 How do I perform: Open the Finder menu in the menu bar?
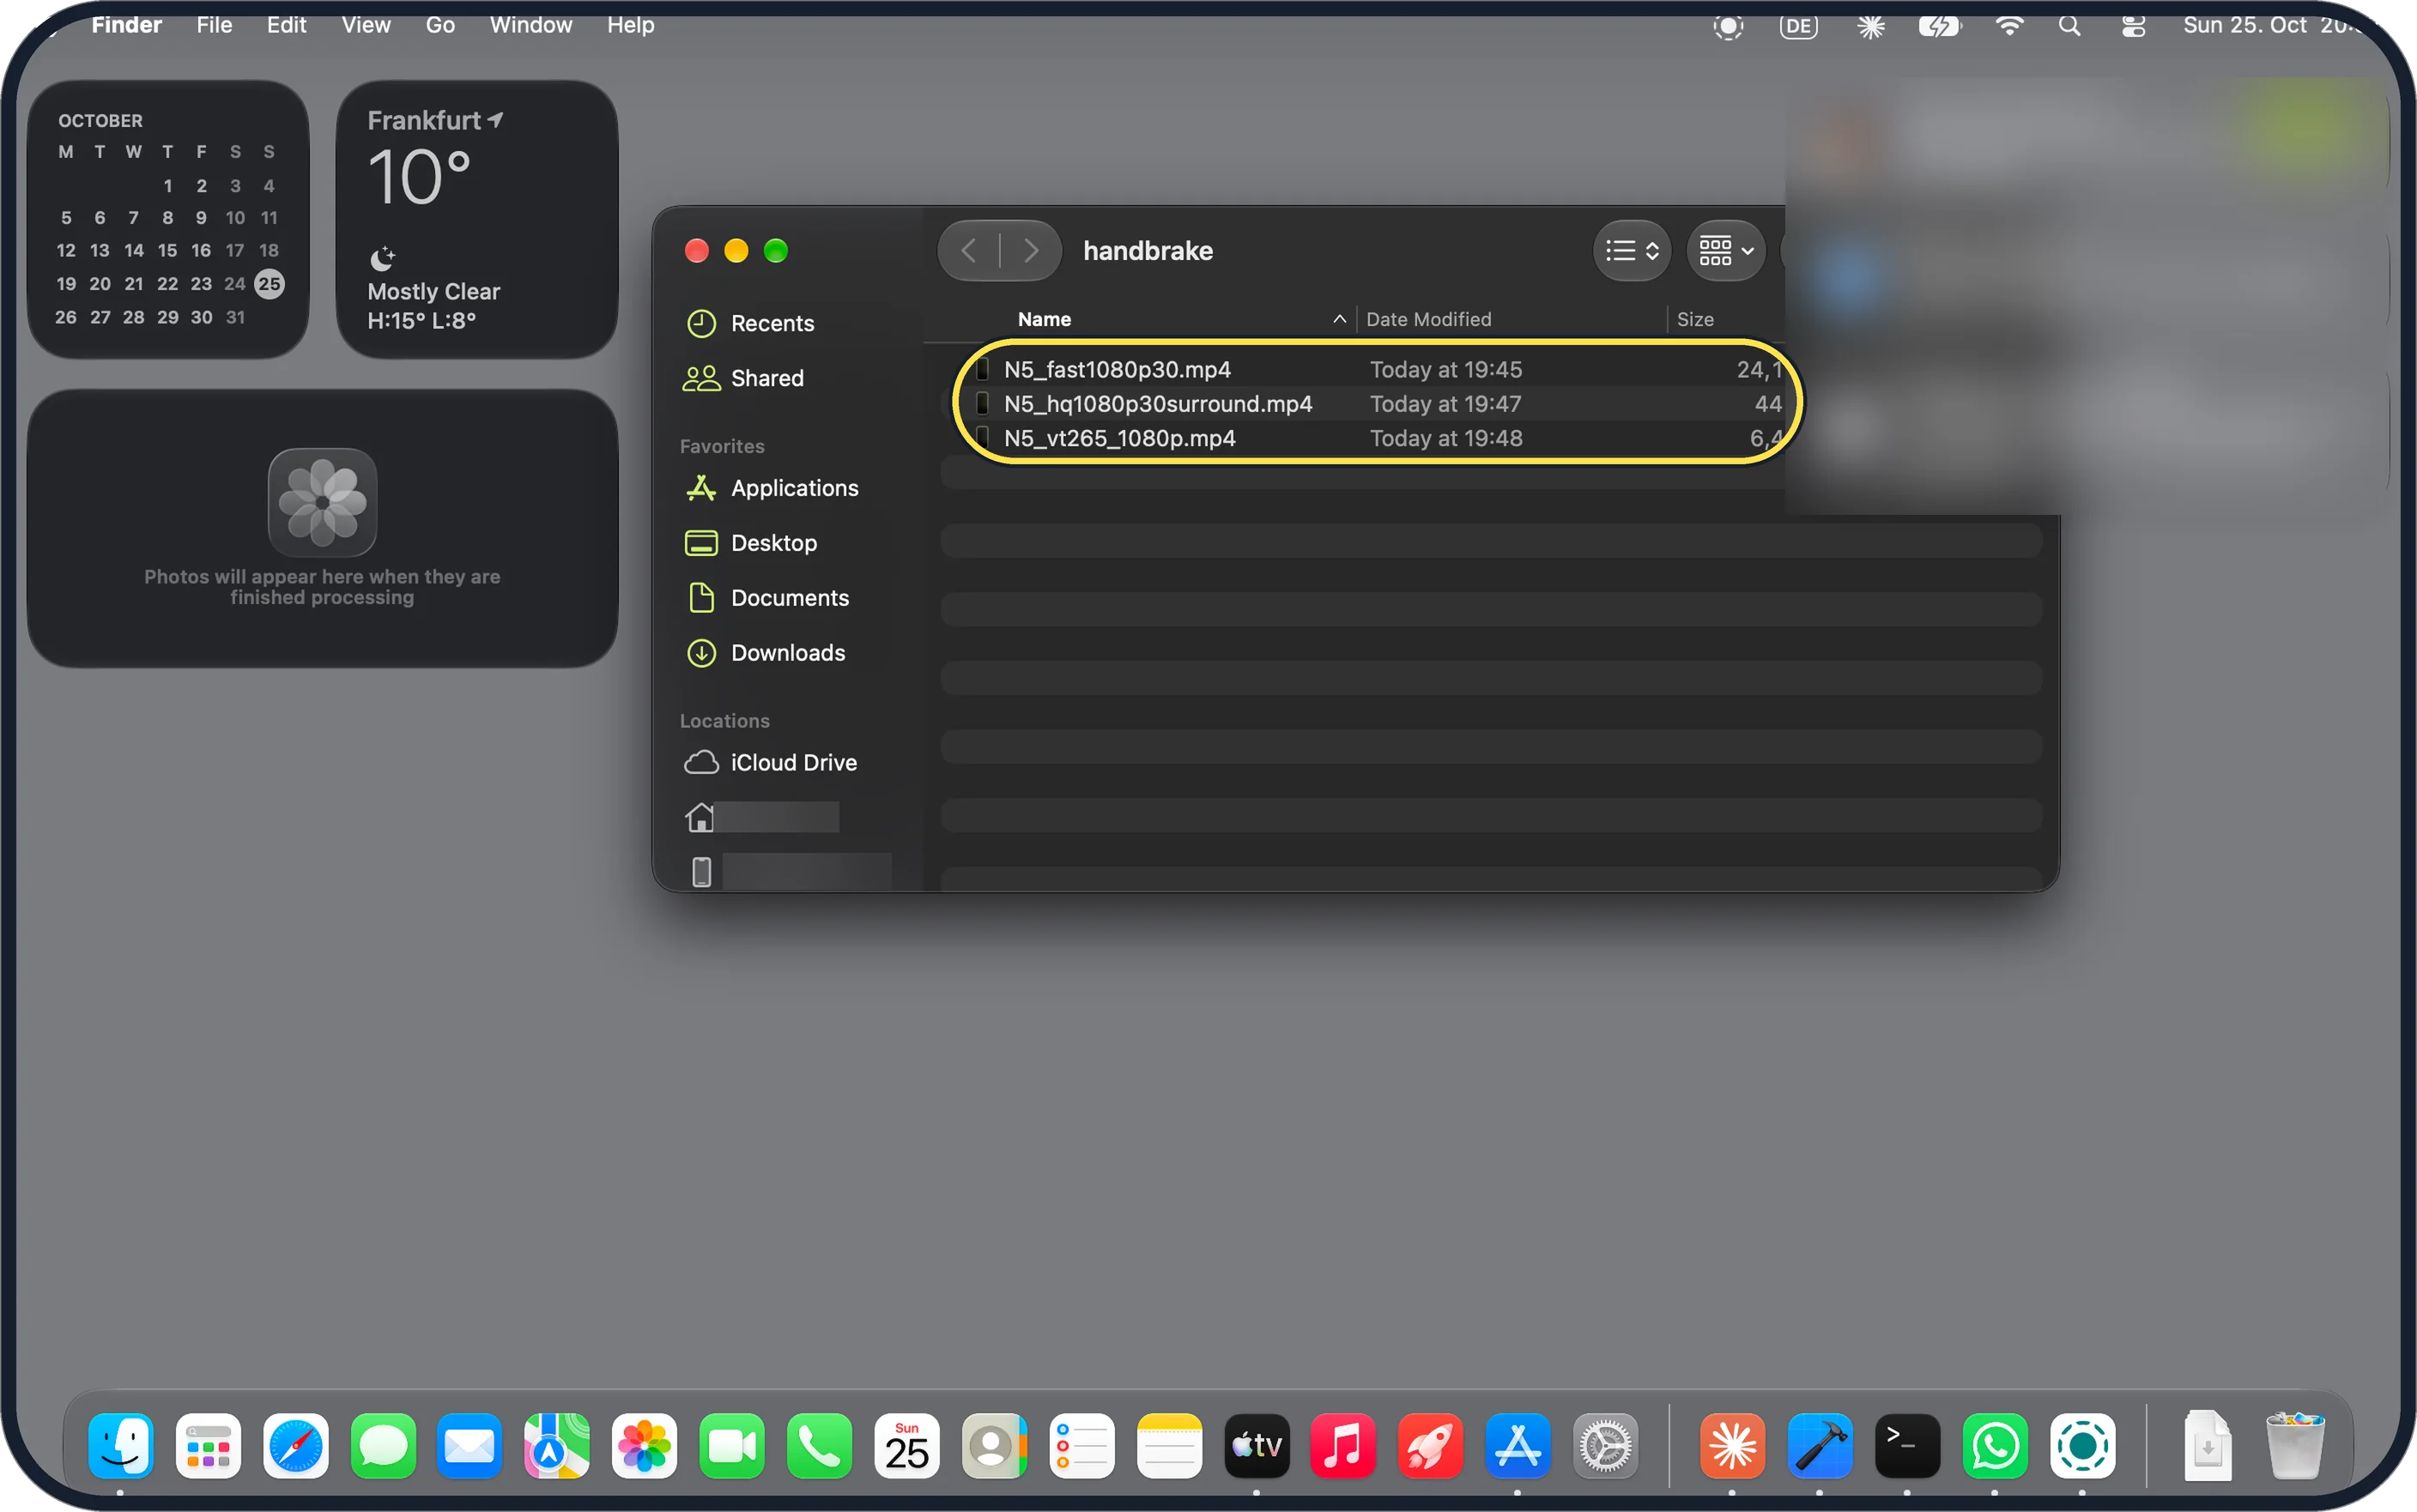[x=126, y=25]
